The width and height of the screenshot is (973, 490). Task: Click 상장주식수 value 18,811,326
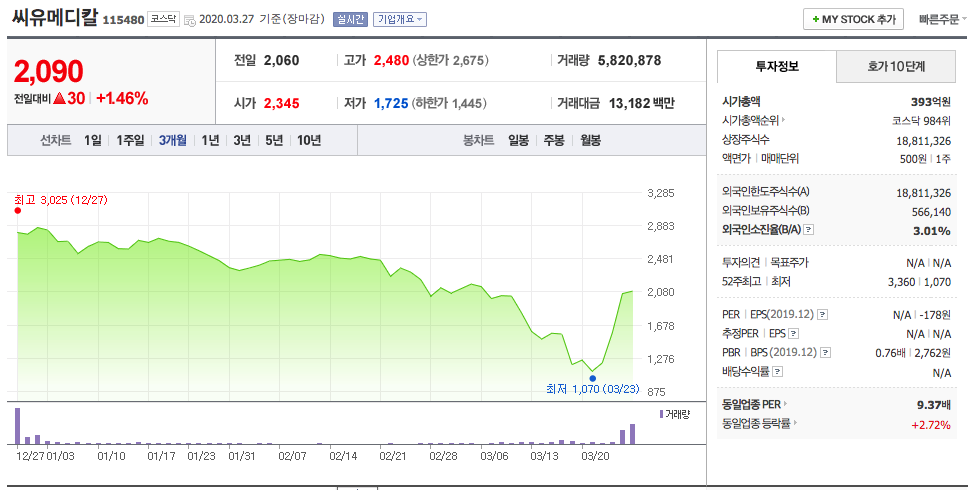coord(923,141)
